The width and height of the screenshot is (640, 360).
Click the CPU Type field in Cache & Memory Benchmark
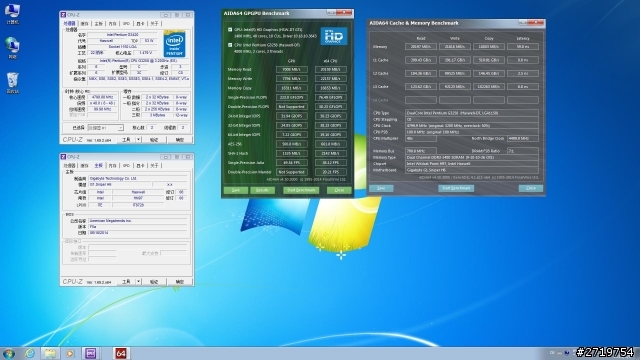click(x=472, y=113)
